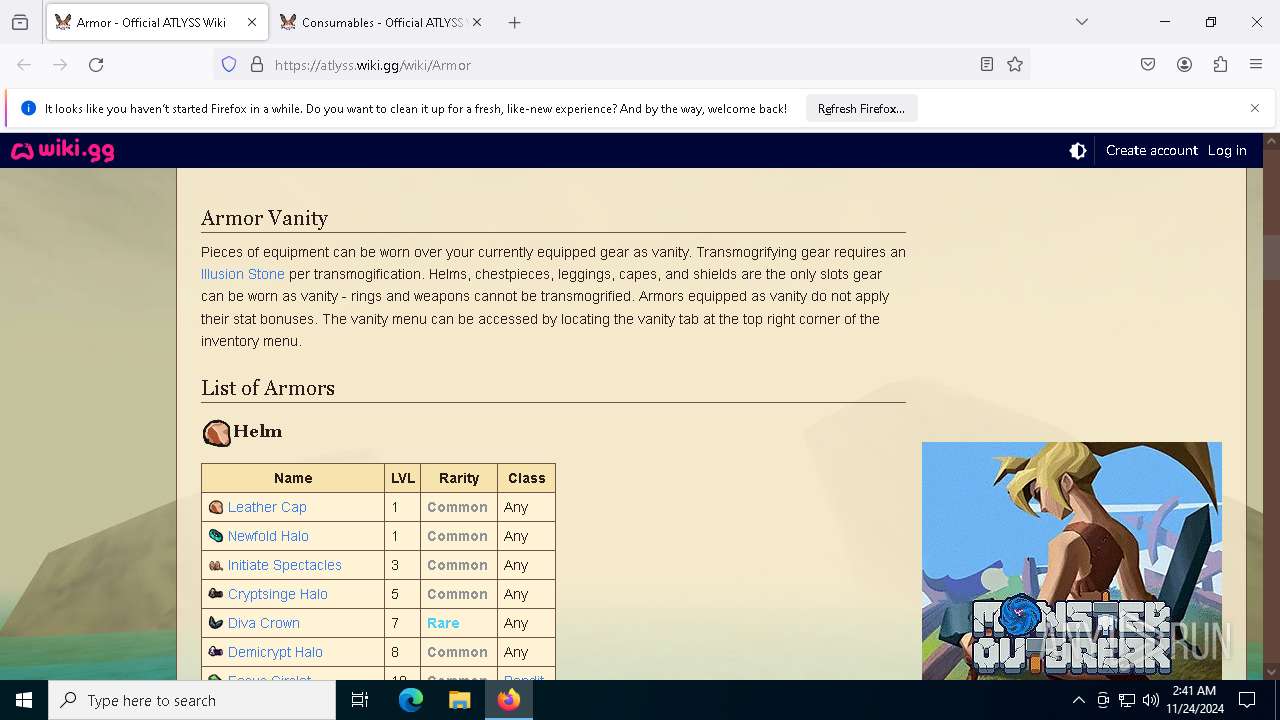Image resolution: width=1280 pixels, height=720 pixels.
Task: Click the Refresh Firefox button
Action: (861, 109)
